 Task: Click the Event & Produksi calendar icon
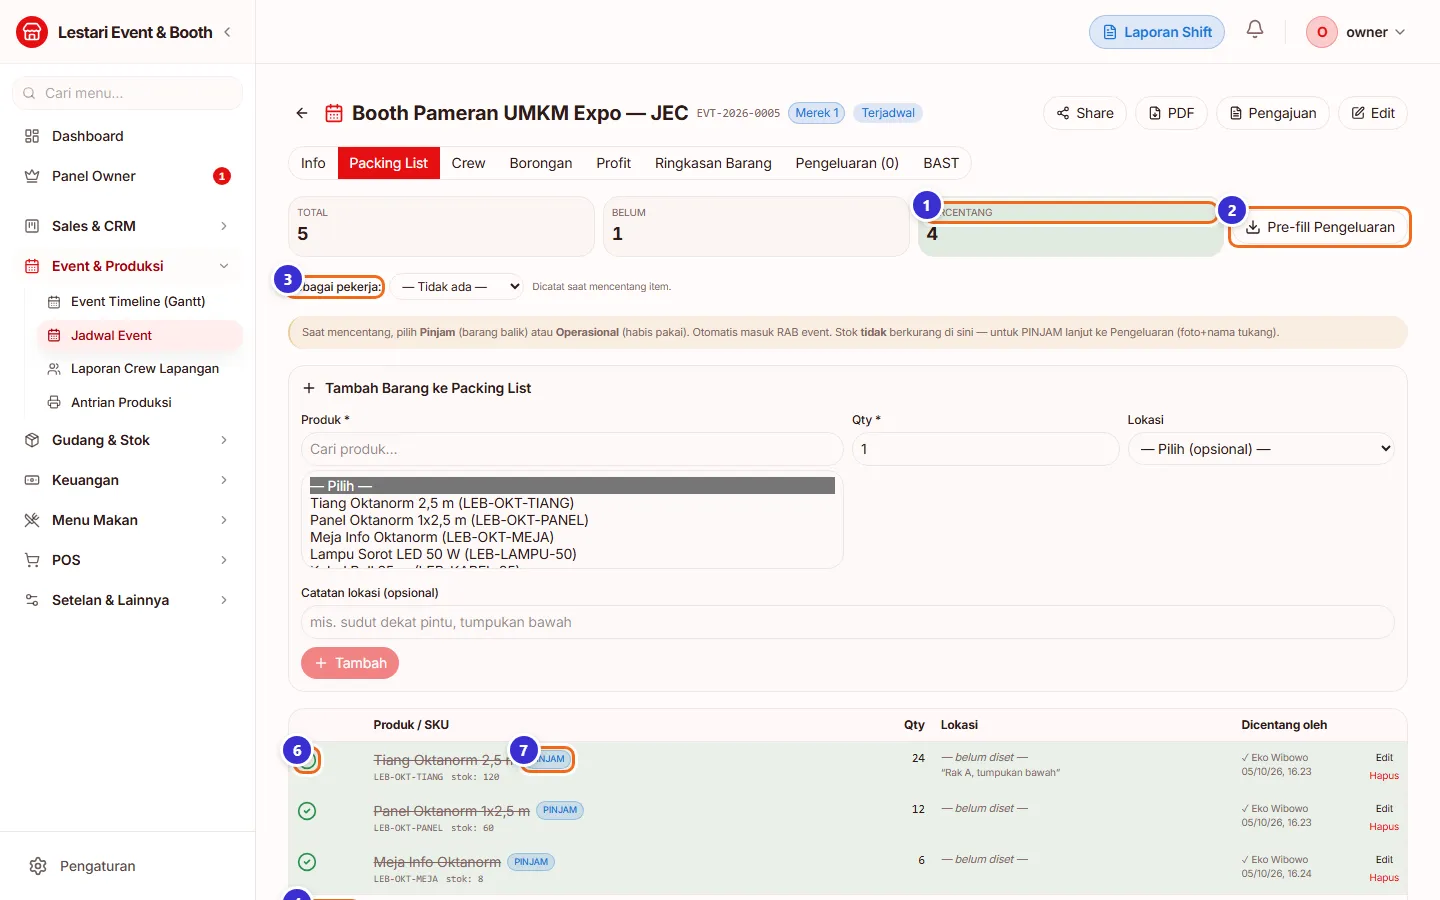point(32,266)
